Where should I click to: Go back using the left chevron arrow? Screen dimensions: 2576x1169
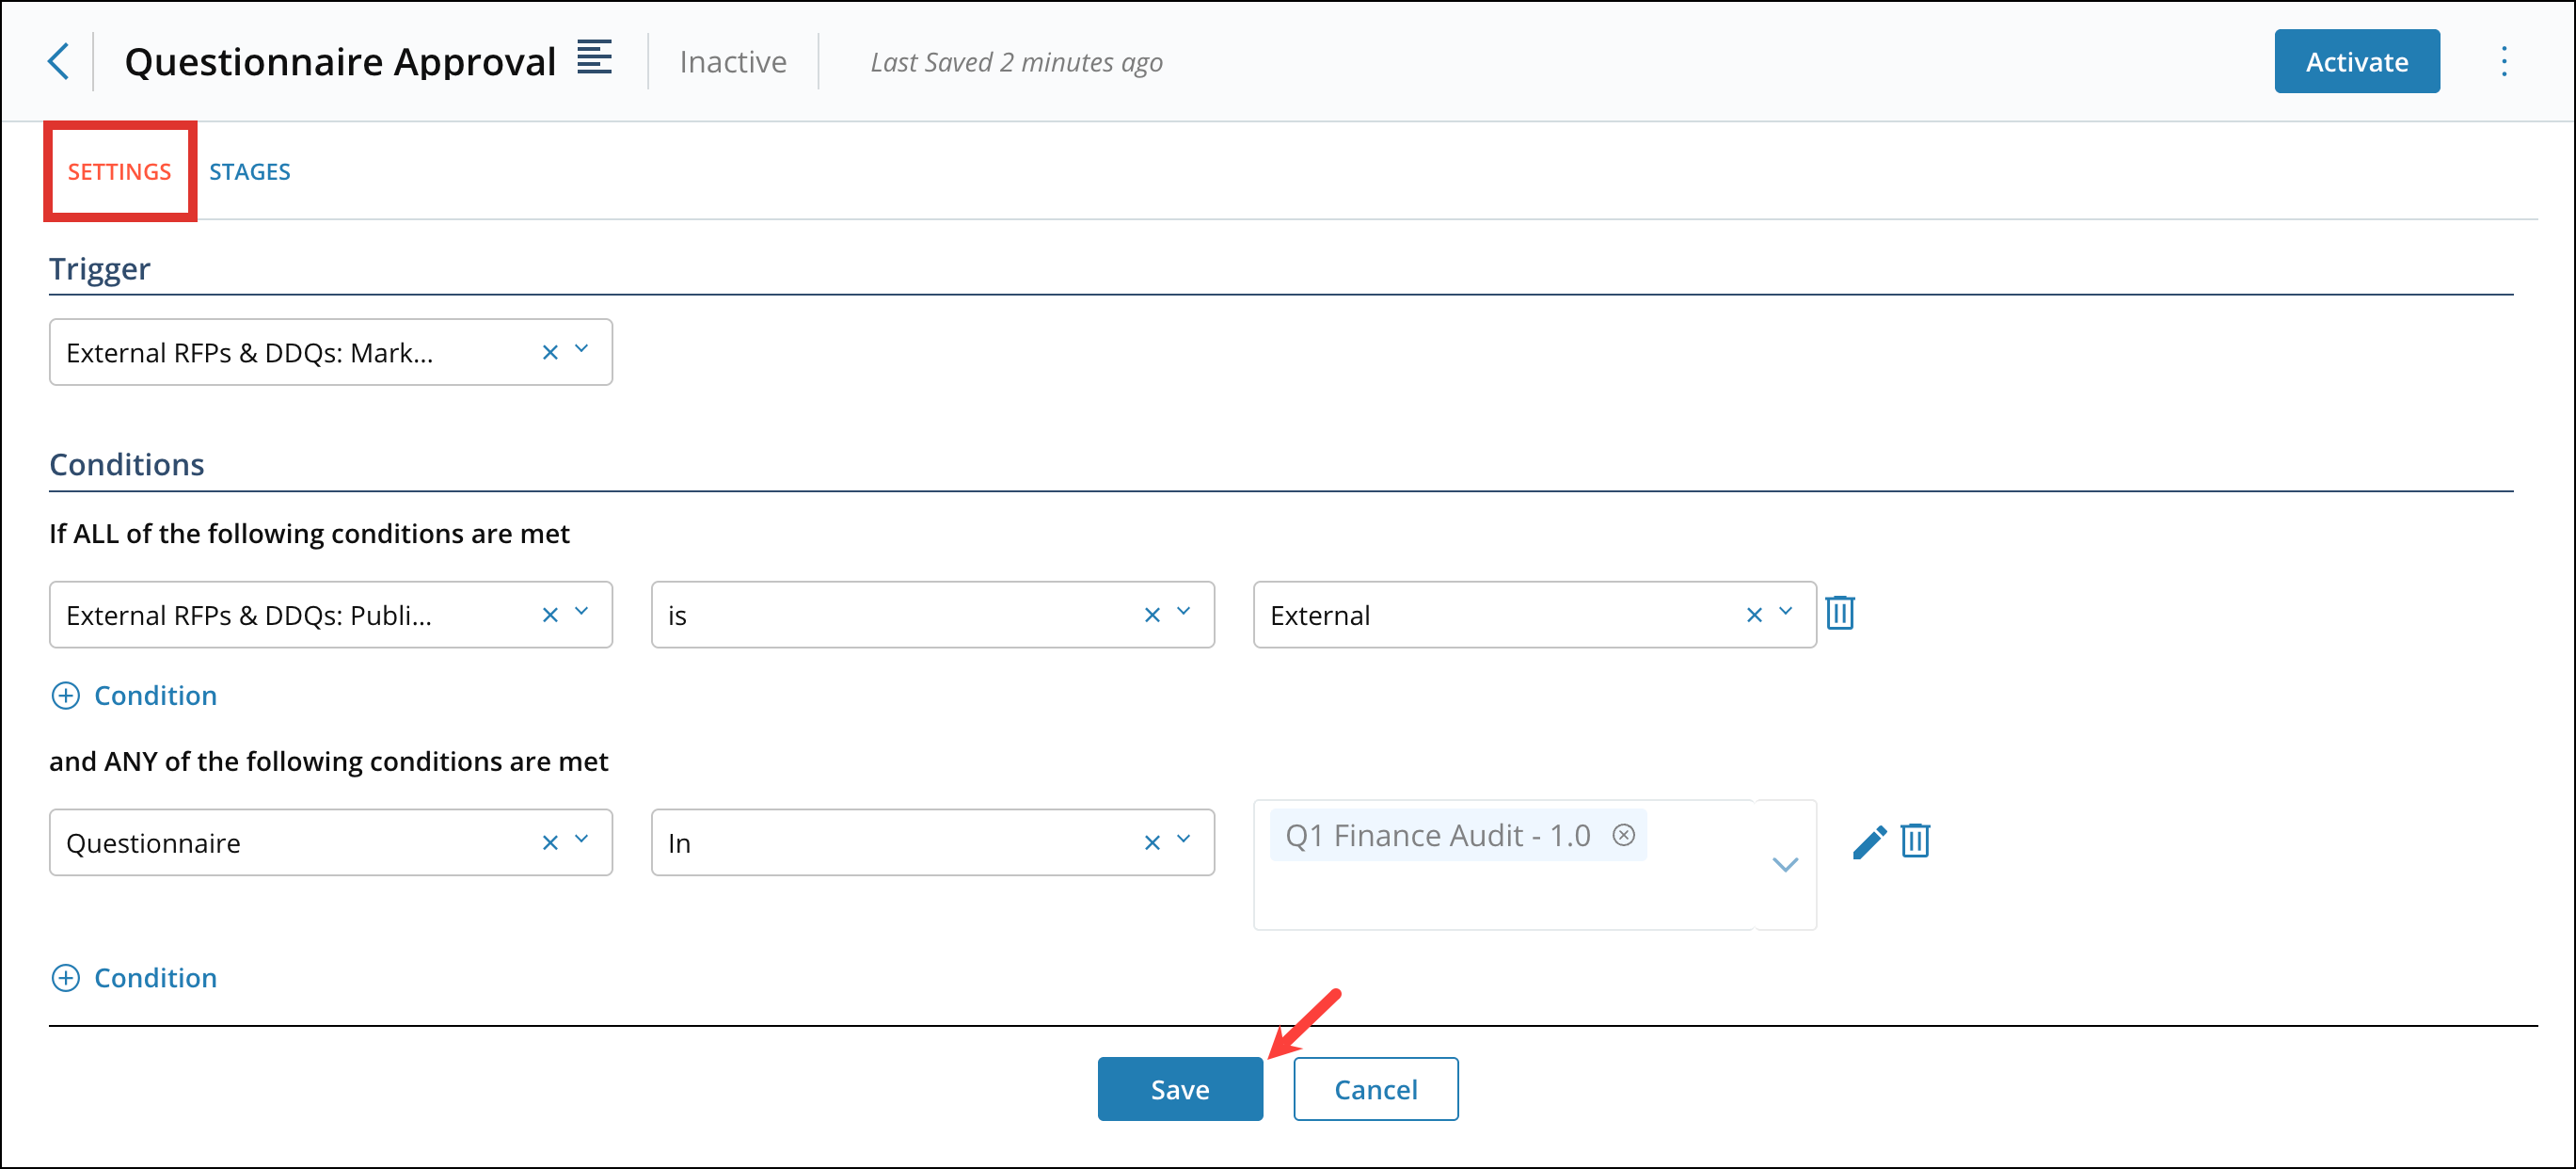point(58,61)
